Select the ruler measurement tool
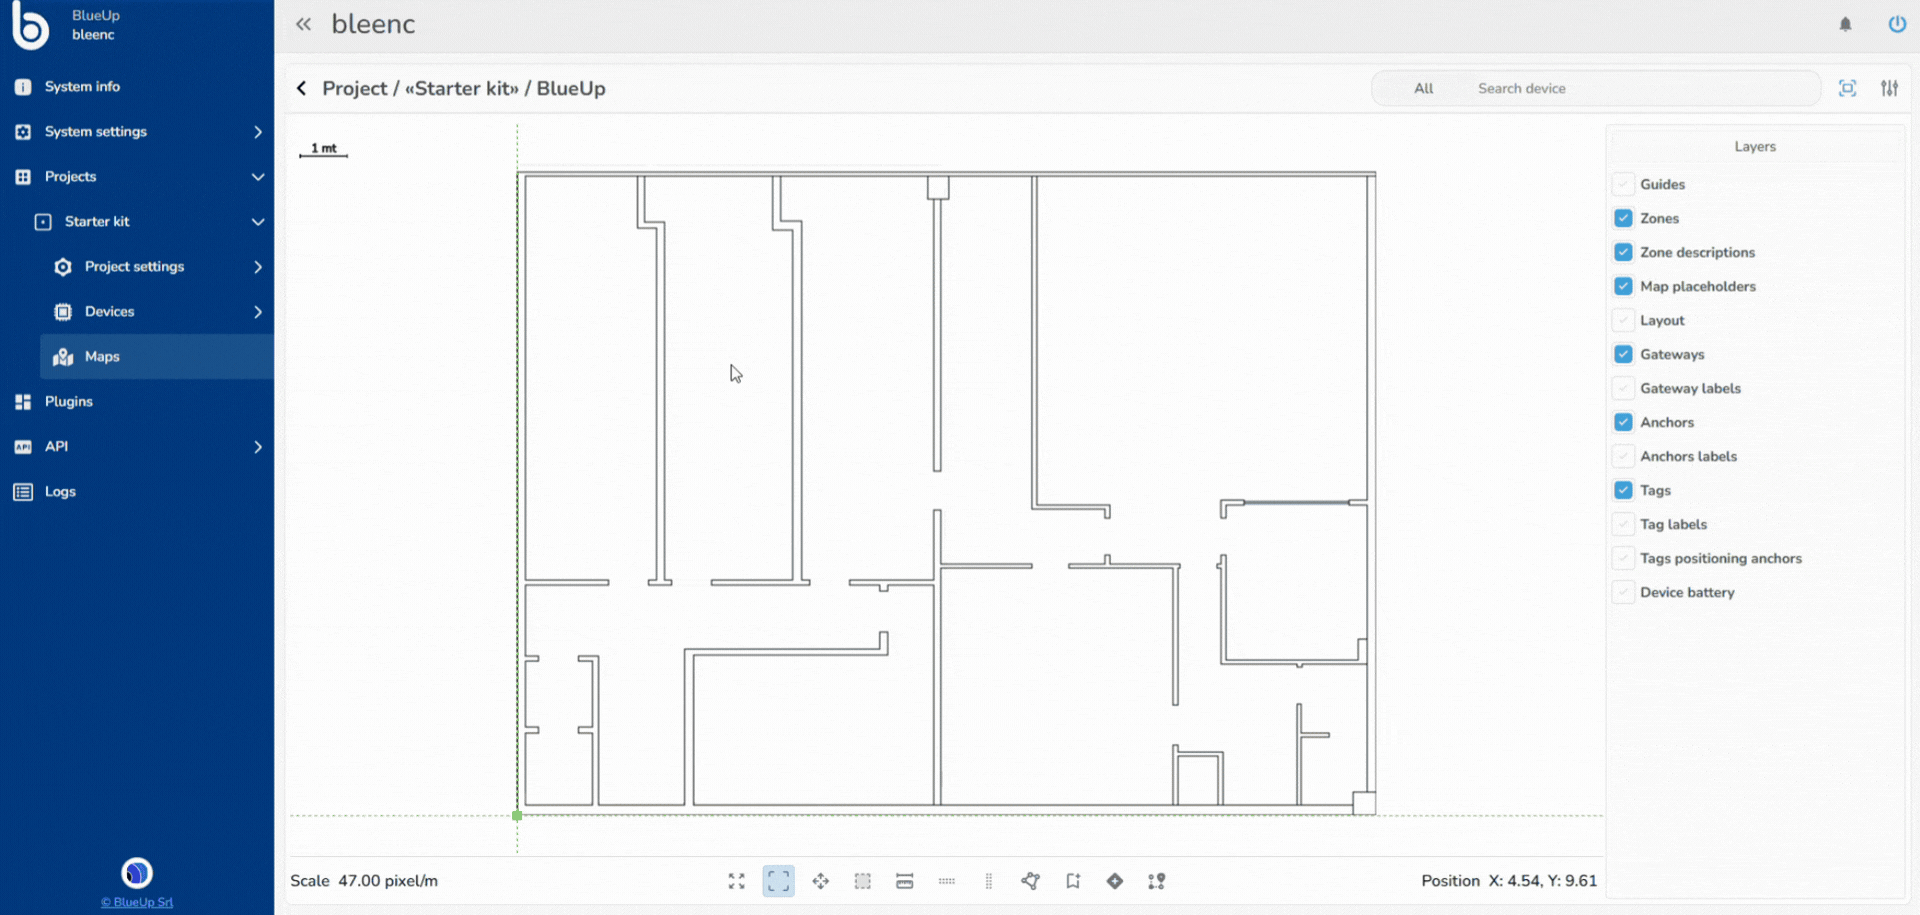The width and height of the screenshot is (1920, 915). click(x=905, y=881)
